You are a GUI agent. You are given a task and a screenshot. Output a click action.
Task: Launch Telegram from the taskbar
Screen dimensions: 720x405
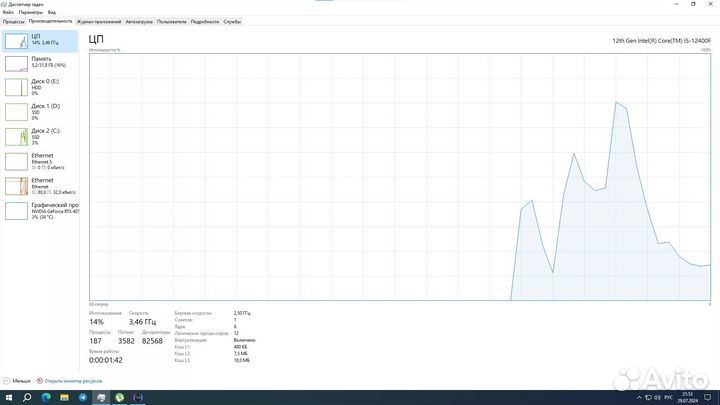(83, 397)
